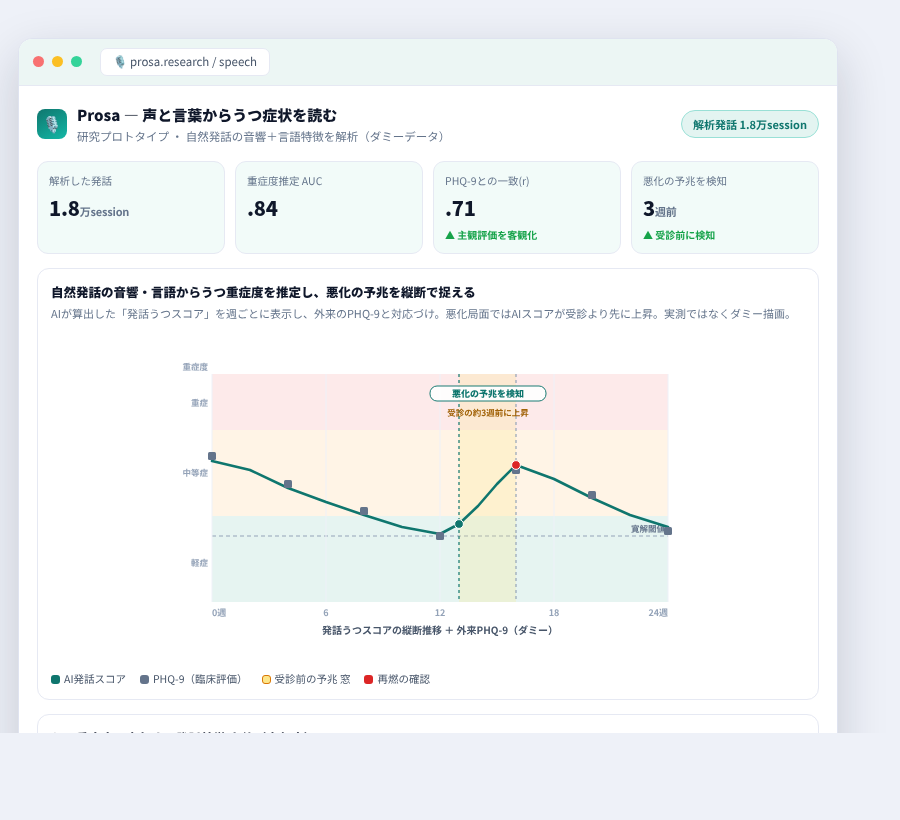Image resolution: width=900 pixels, height=820 pixels.
Task: Click the .84 AUC value
Action: (x=262, y=209)
